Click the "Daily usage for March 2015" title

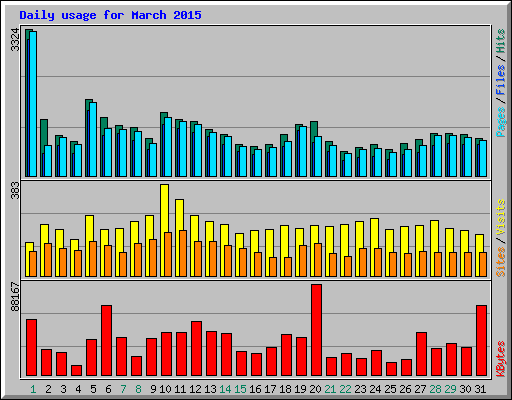110,15
